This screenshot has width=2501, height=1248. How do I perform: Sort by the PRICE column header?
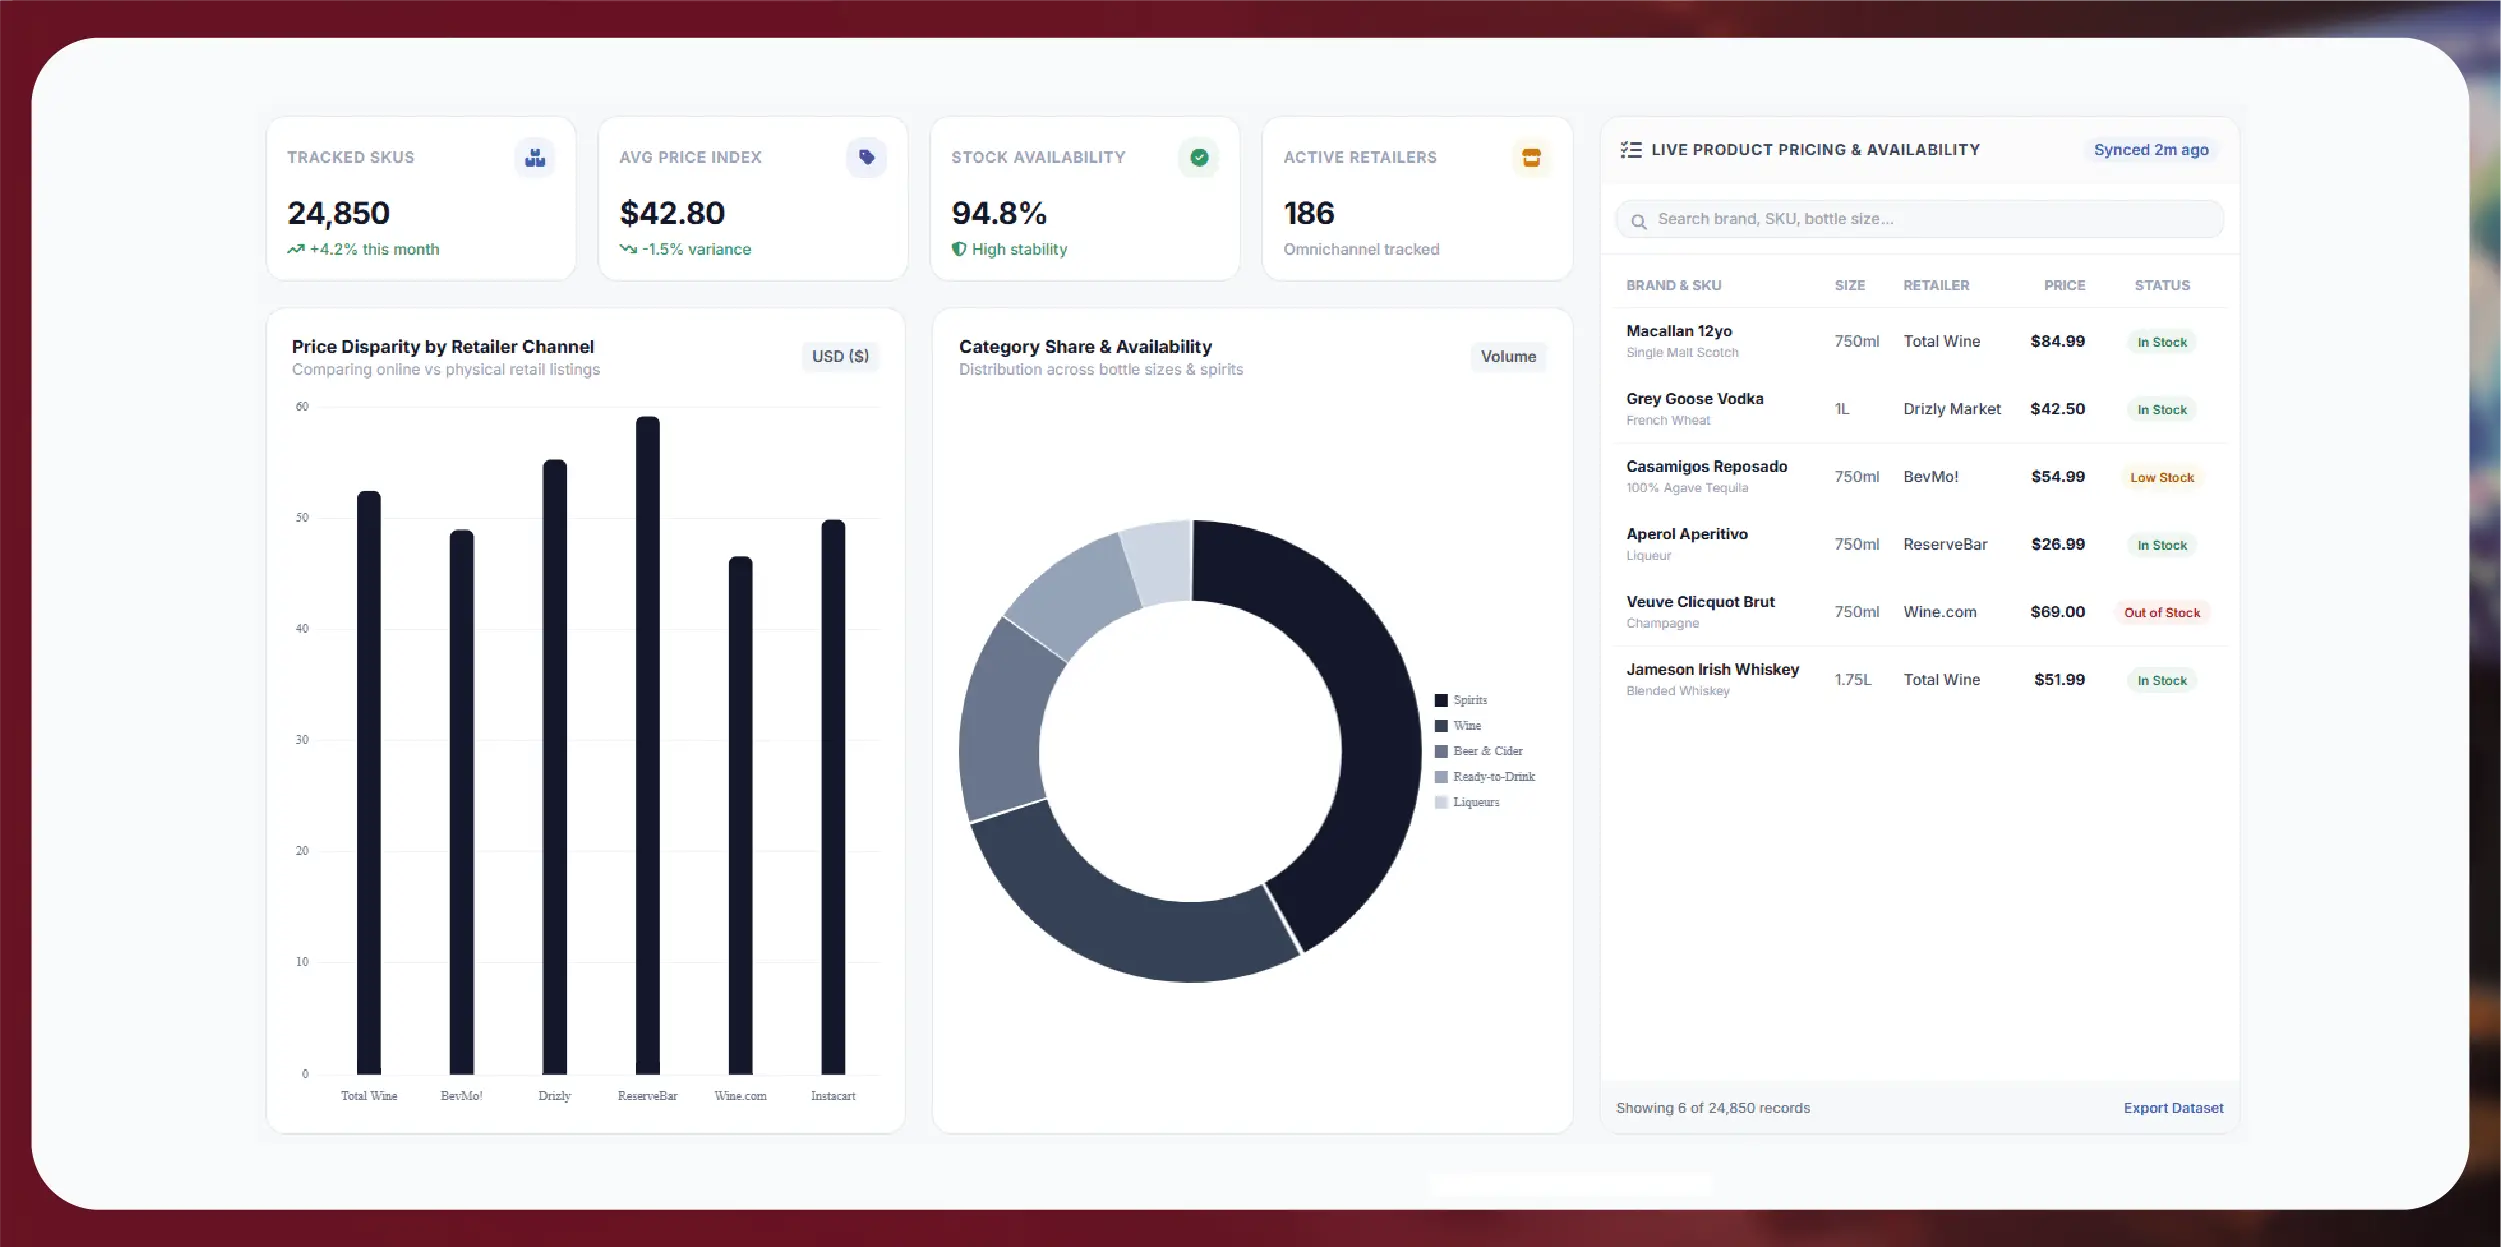coord(2064,285)
